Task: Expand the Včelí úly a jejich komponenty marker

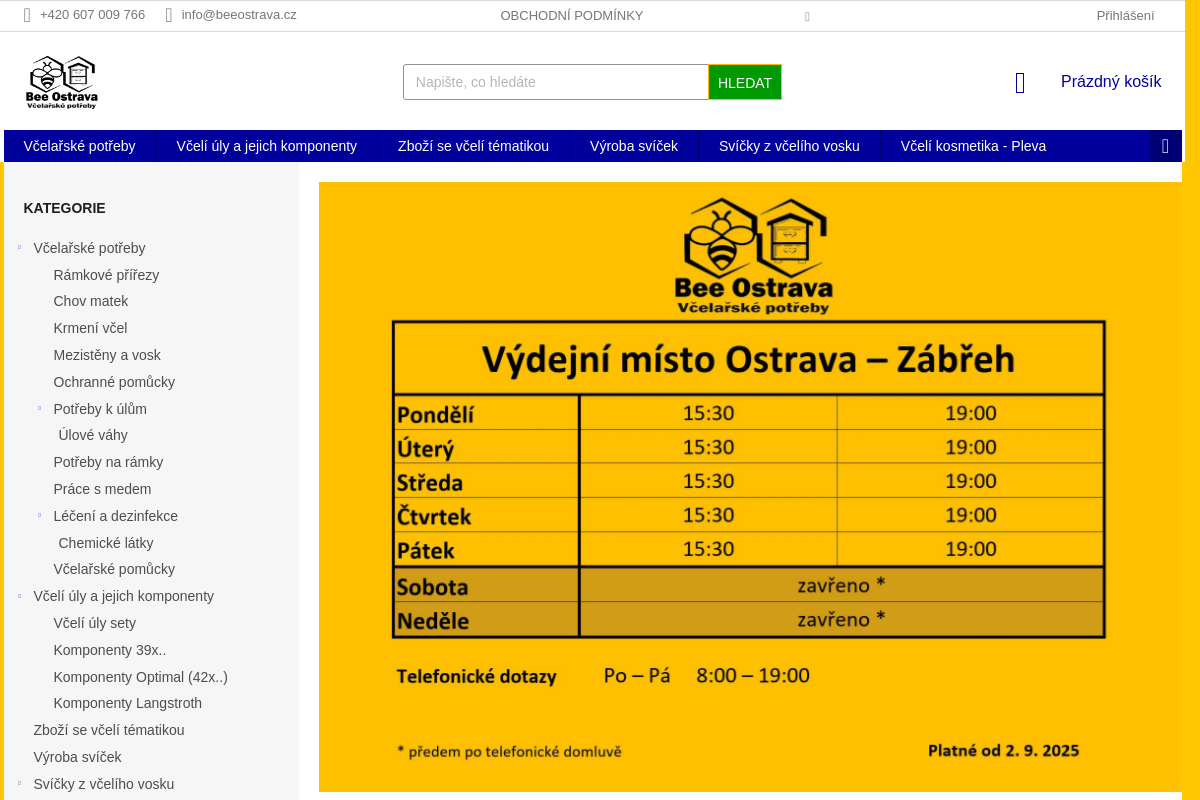Action: point(19,594)
